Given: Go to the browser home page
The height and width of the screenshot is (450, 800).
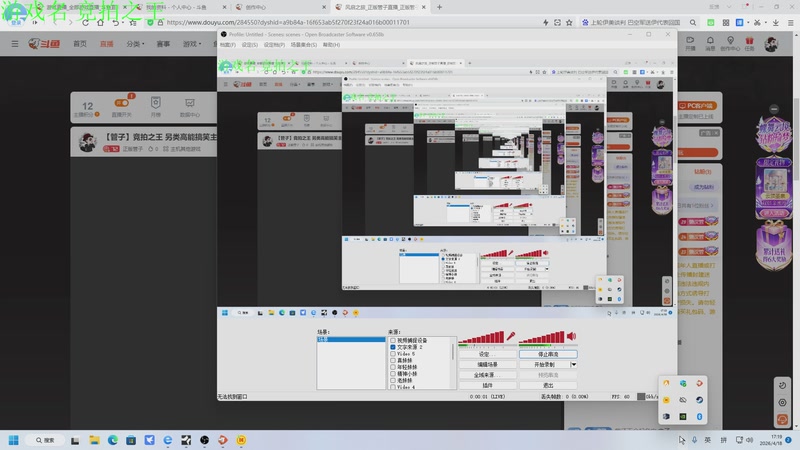Looking at the screenshot, I should pos(100,23).
